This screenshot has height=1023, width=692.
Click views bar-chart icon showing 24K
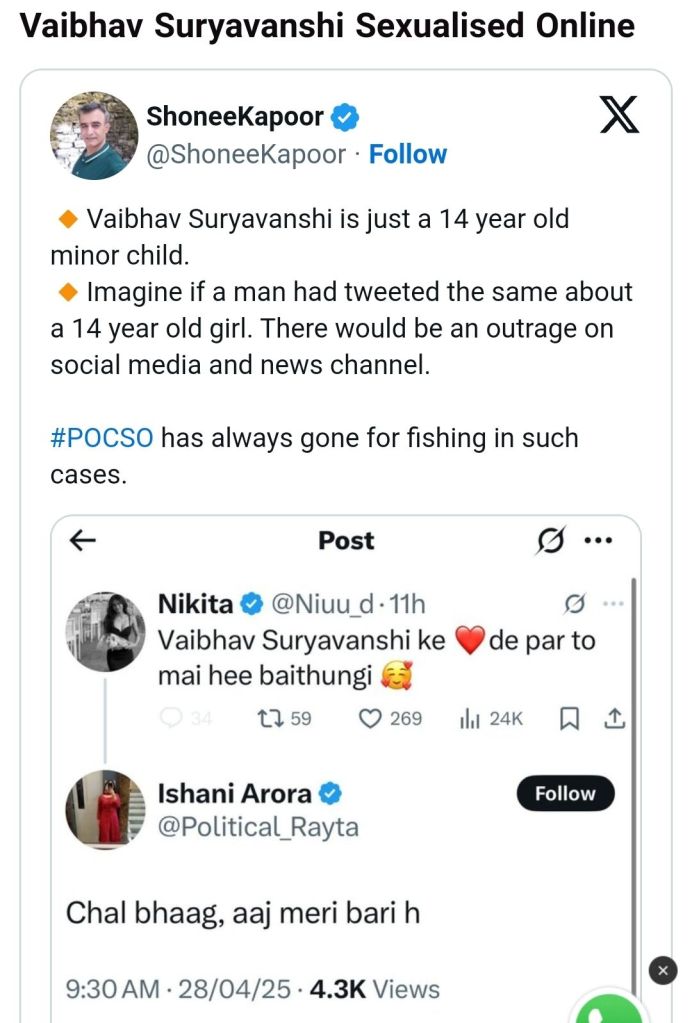click(x=469, y=718)
